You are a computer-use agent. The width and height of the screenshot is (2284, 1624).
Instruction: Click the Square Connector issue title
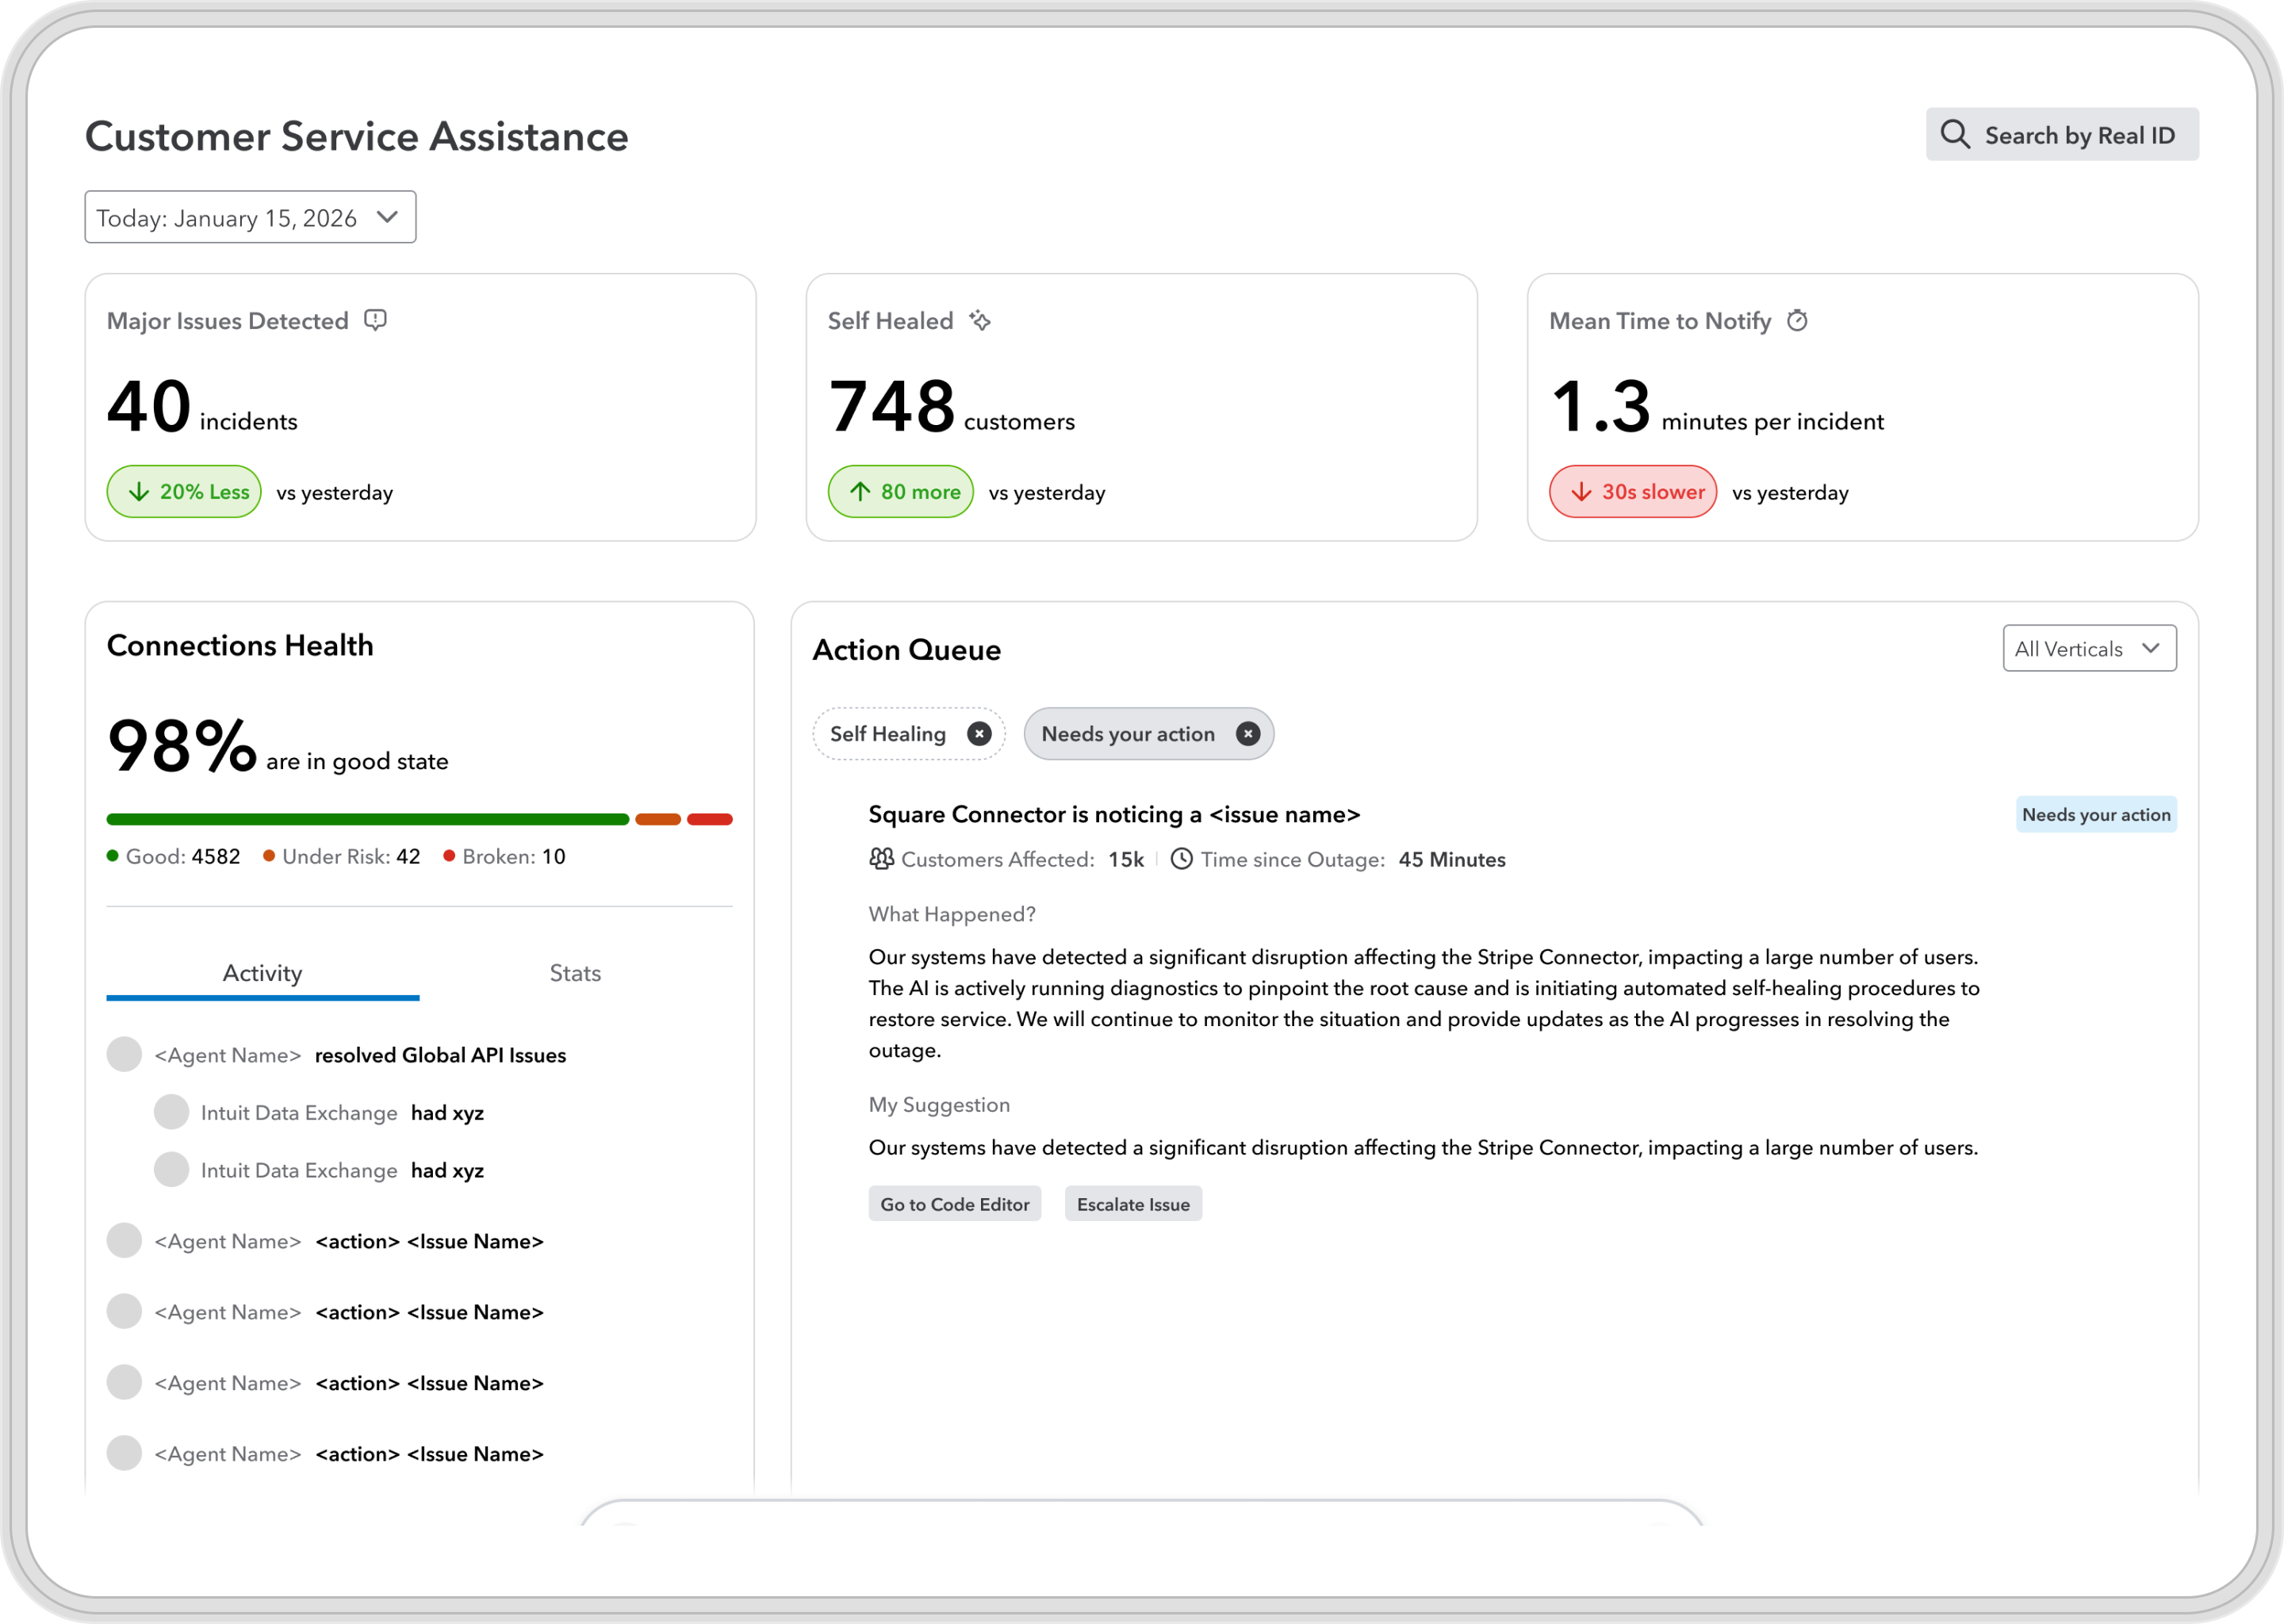click(x=1114, y=814)
